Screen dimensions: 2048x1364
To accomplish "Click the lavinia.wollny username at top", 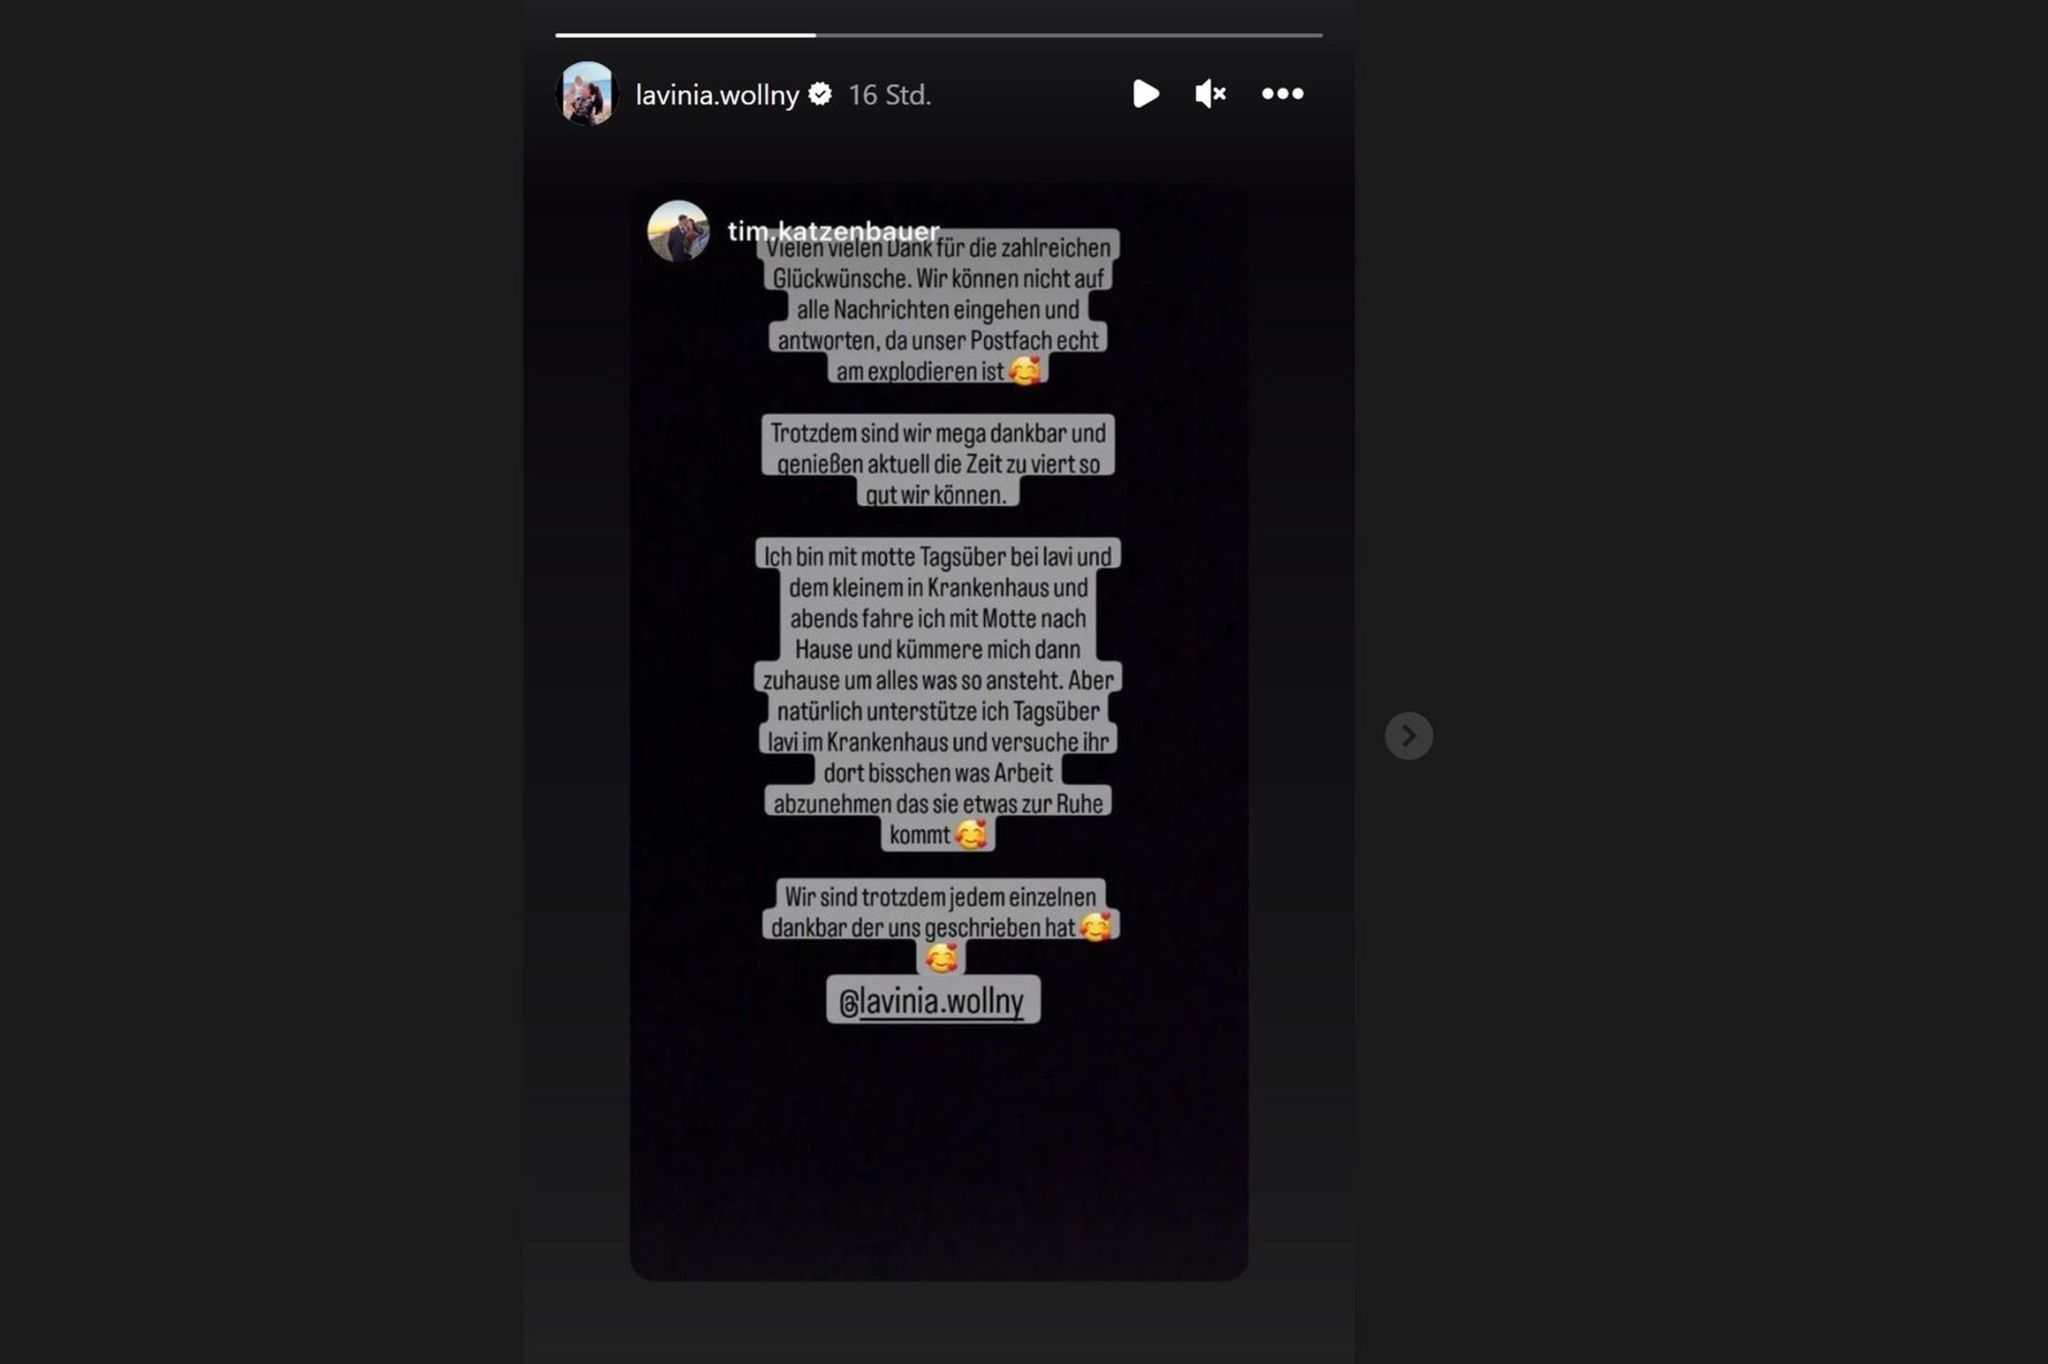I will tap(717, 95).
